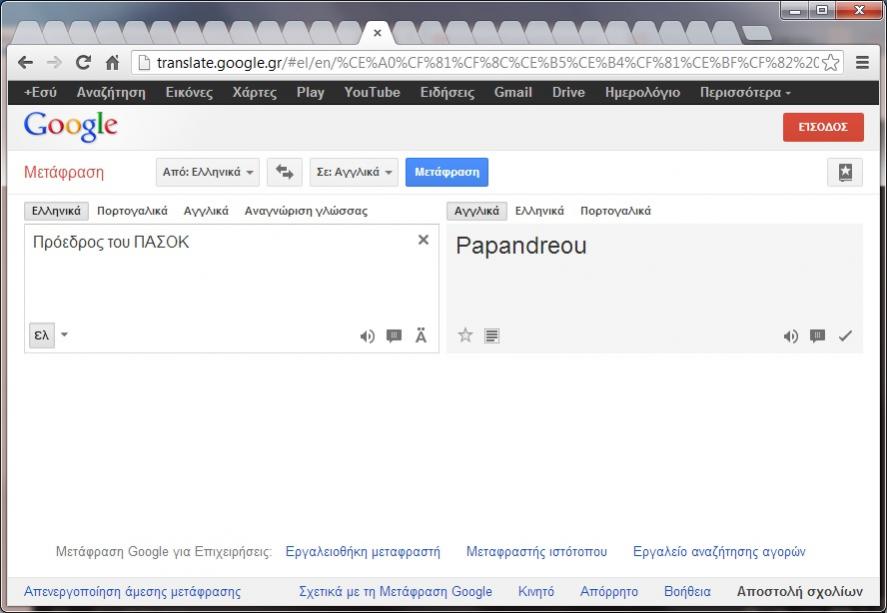887x613 pixels.
Task: Listen to the Greek source text
Action: click(x=367, y=336)
